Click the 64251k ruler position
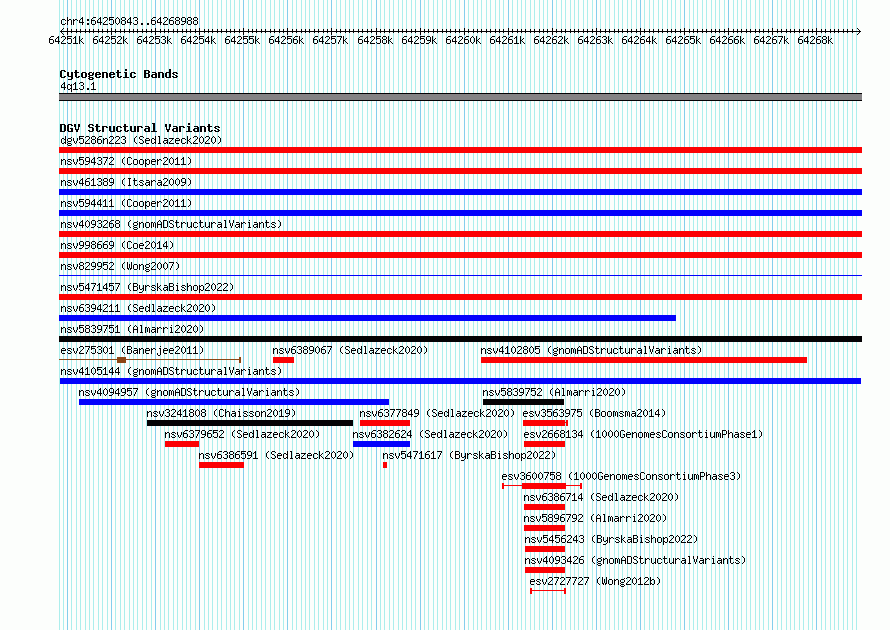The height and width of the screenshot is (630, 890). (x=66, y=40)
